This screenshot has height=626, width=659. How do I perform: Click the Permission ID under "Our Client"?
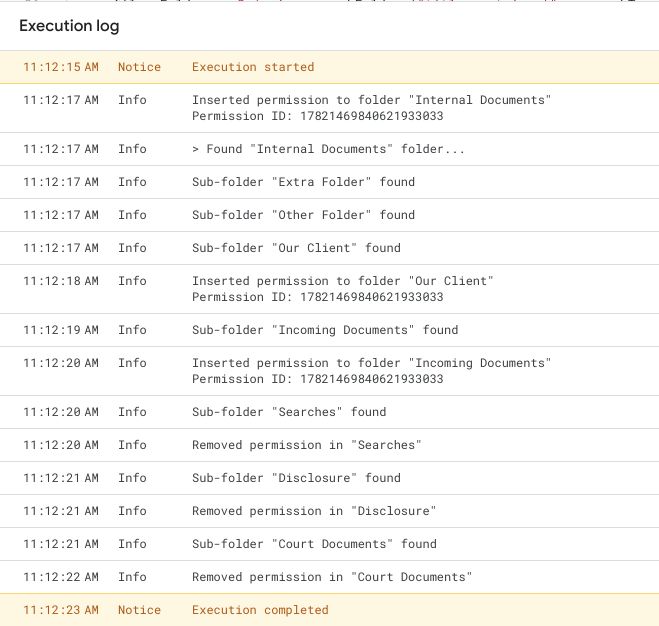[x=318, y=297]
